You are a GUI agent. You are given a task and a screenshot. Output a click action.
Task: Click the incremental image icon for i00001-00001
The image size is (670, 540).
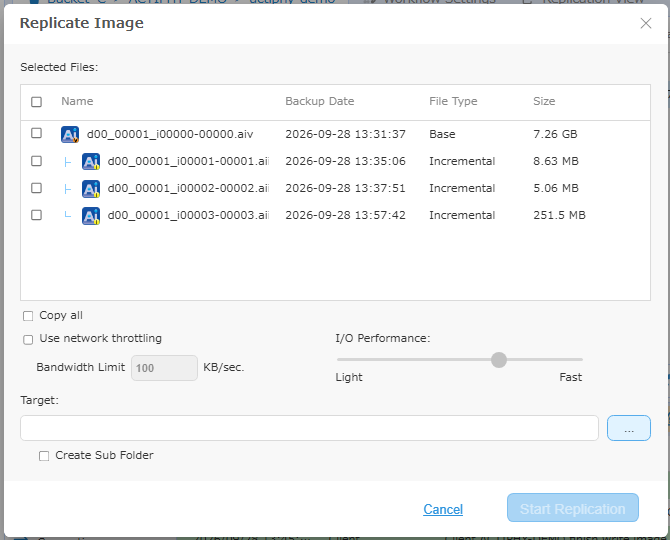(91, 161)
